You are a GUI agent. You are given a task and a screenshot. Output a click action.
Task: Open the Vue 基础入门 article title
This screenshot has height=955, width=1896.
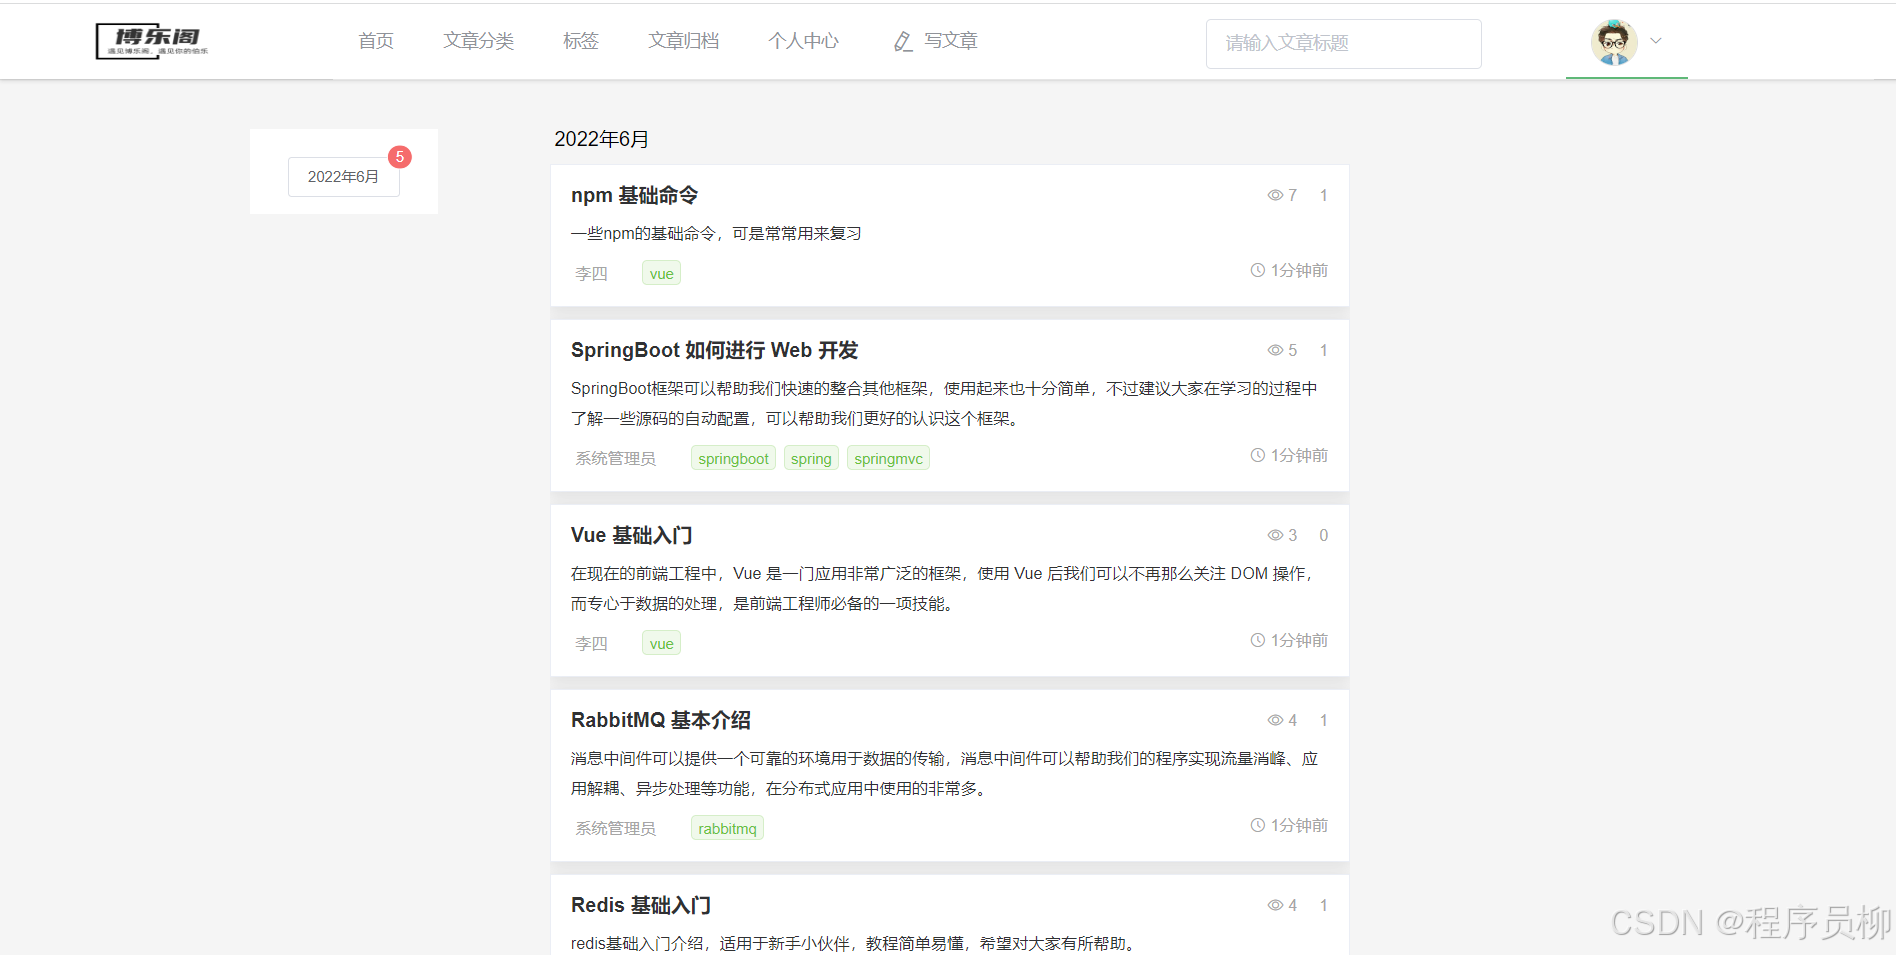(x=631, y=535)
